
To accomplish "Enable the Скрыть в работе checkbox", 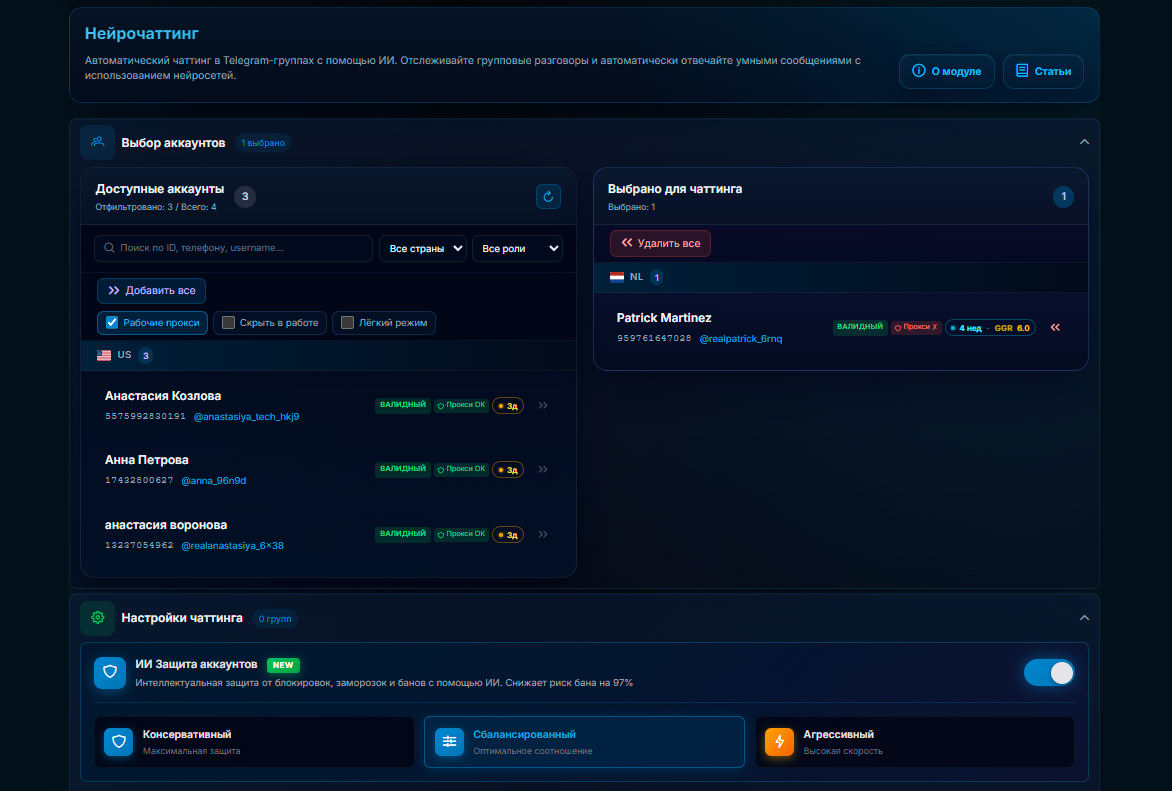I will pos(229,322).
